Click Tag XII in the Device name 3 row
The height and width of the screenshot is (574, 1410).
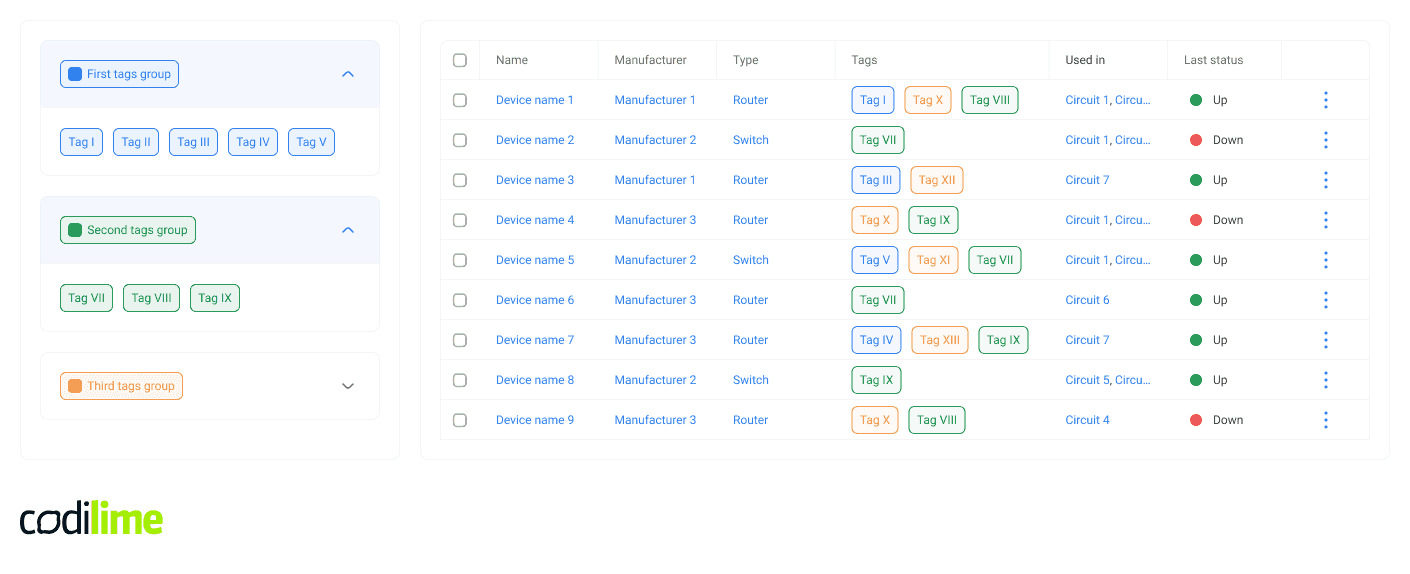(x=937, y=180)
